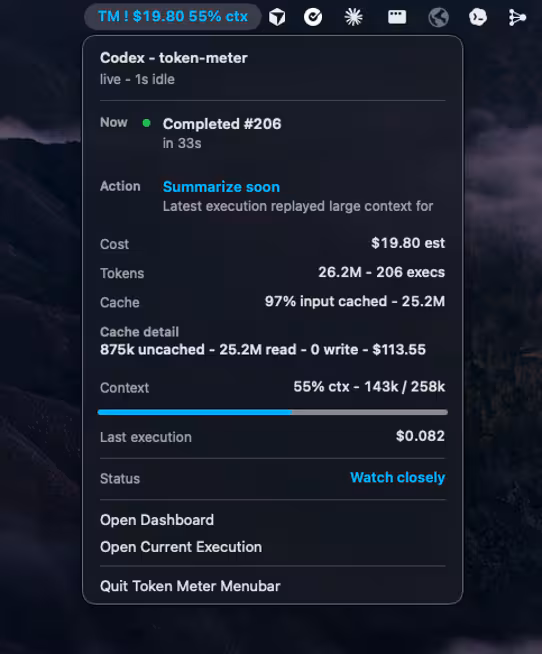The image size is (542, 654).
Task: Click the cube icon in menu bar
Action: pos(277,17)
